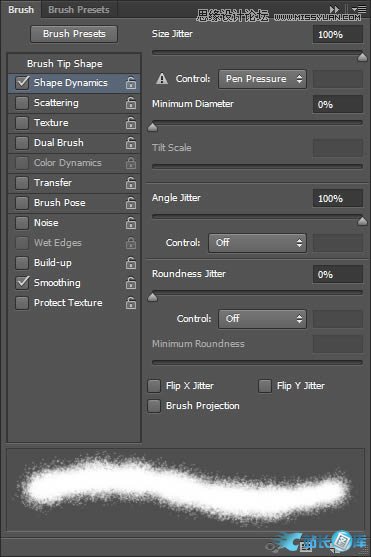Enable the Texture checkbox
This screenshot has height=557, width=371.
[22, 123]
